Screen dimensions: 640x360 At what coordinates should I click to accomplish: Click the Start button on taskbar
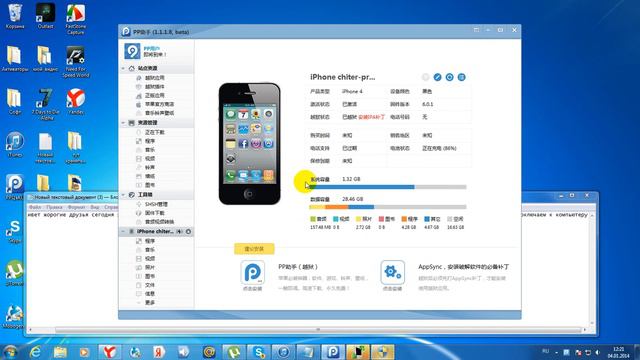(10, 352)
